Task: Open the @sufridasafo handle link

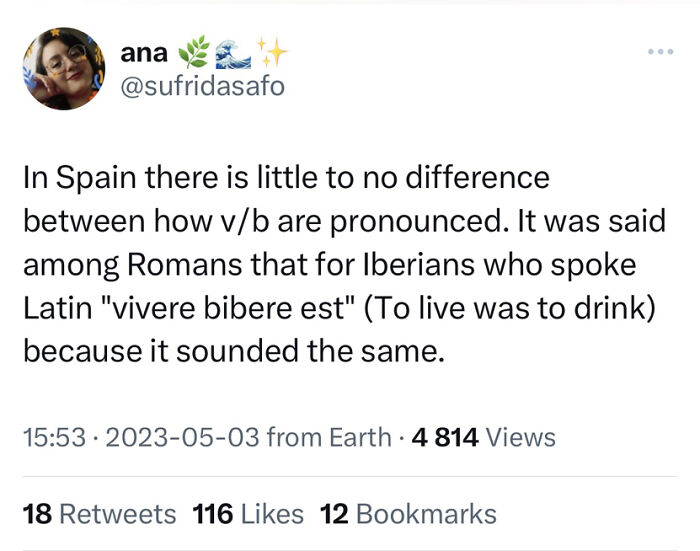Action: tap(201, 87)
